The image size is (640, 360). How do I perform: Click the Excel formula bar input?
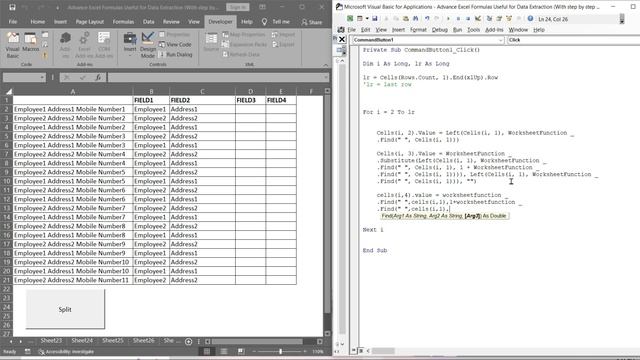pos(216,77)
